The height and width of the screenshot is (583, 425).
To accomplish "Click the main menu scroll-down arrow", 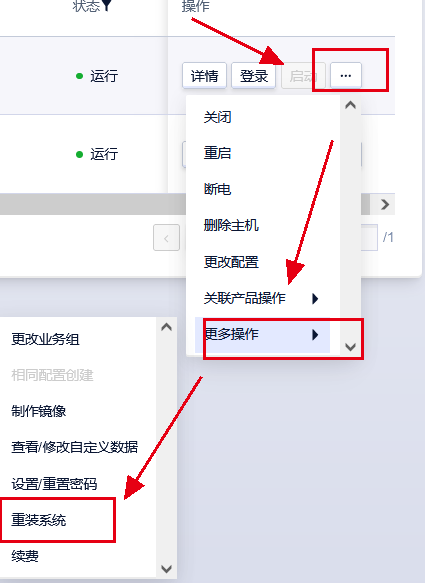I will pyautogui.click(x=350, y=347).
